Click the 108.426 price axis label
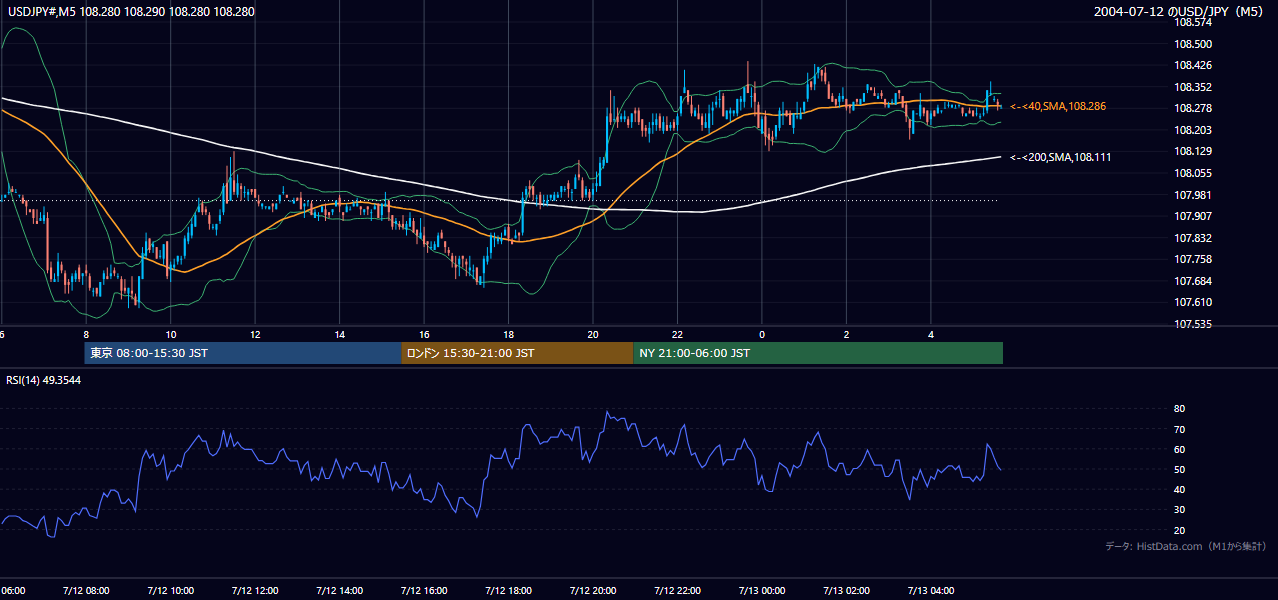This screenshot has height=600, width=1278. click(1192, 66)
